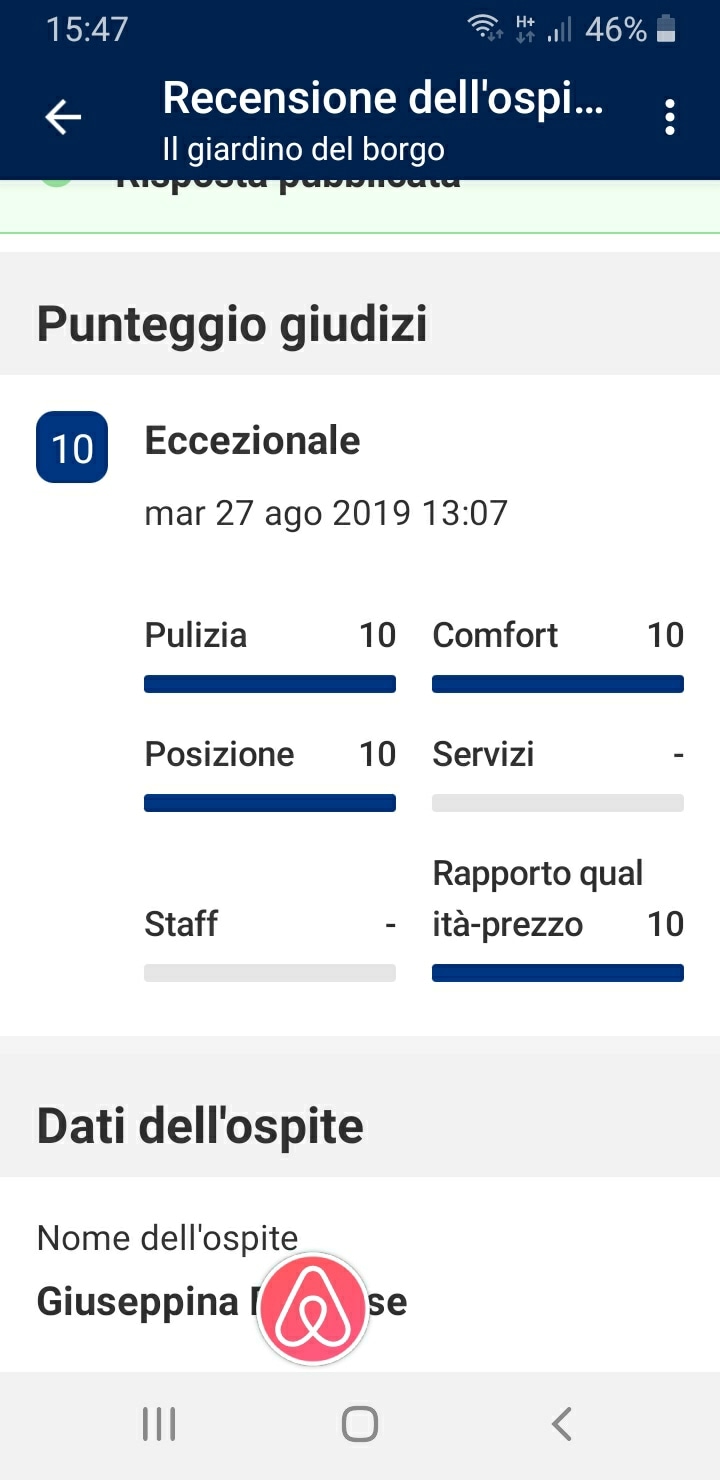Tap the Il giardino del borgo subtitle

[x=303, y=150]
